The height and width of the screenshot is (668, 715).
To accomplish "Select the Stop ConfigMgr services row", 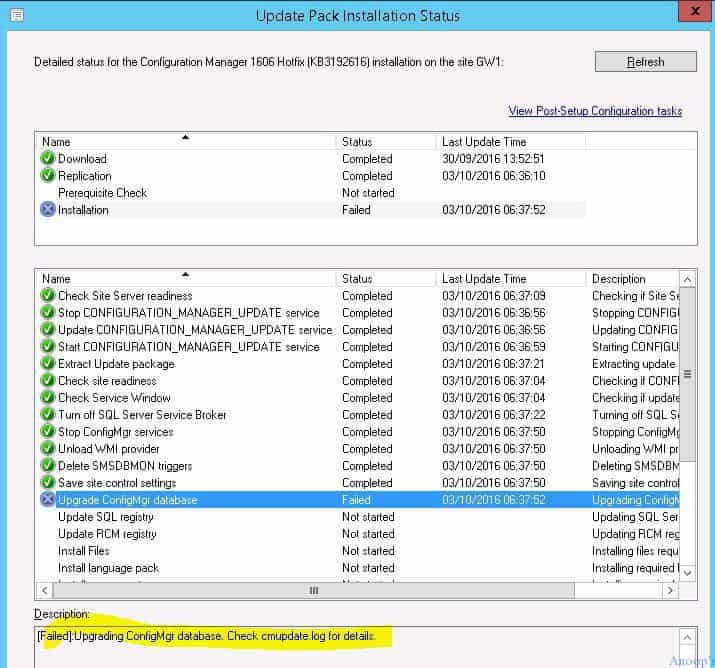I will (x=359, y=431).
